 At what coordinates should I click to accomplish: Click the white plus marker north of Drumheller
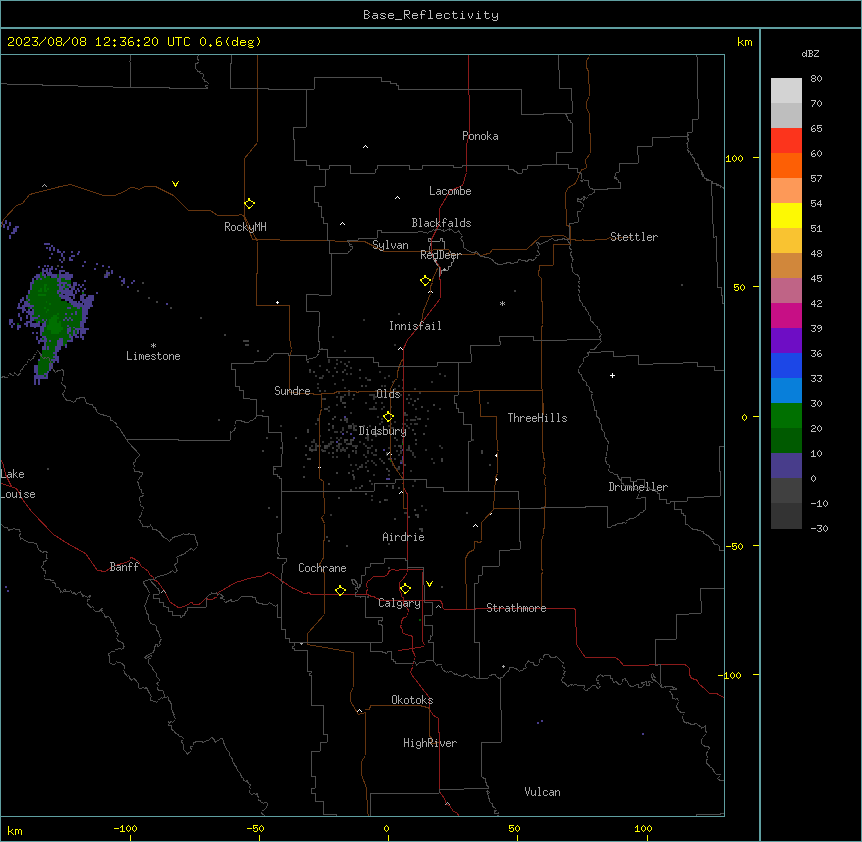[x=612, y=375]
